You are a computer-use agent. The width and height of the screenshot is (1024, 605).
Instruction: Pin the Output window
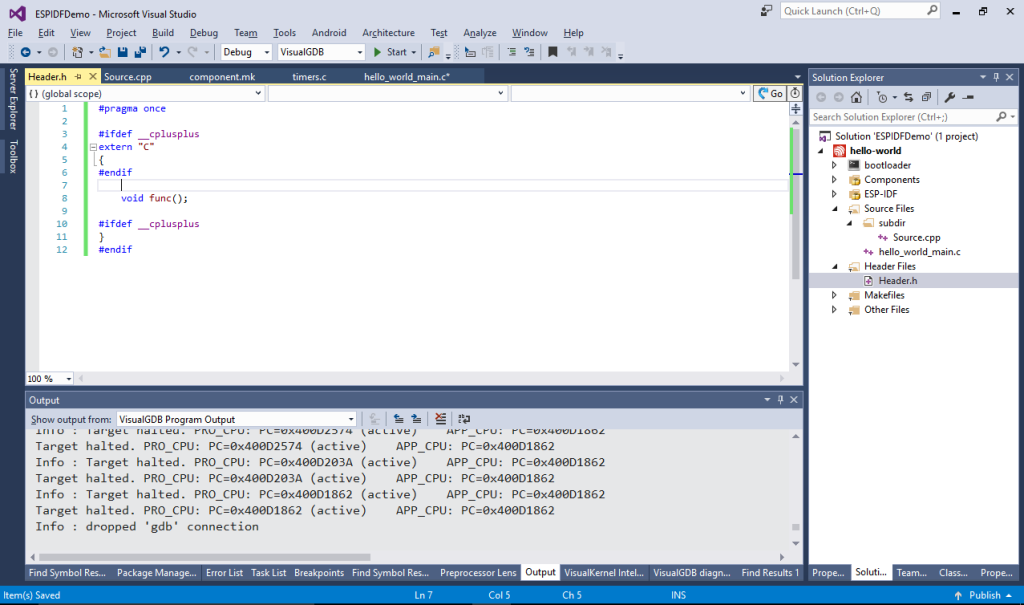(x=781, y=399)
